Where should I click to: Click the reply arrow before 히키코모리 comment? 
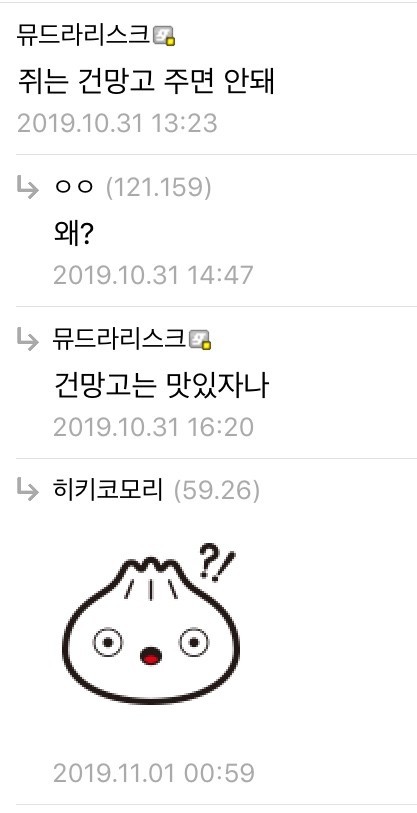(27, 490)
